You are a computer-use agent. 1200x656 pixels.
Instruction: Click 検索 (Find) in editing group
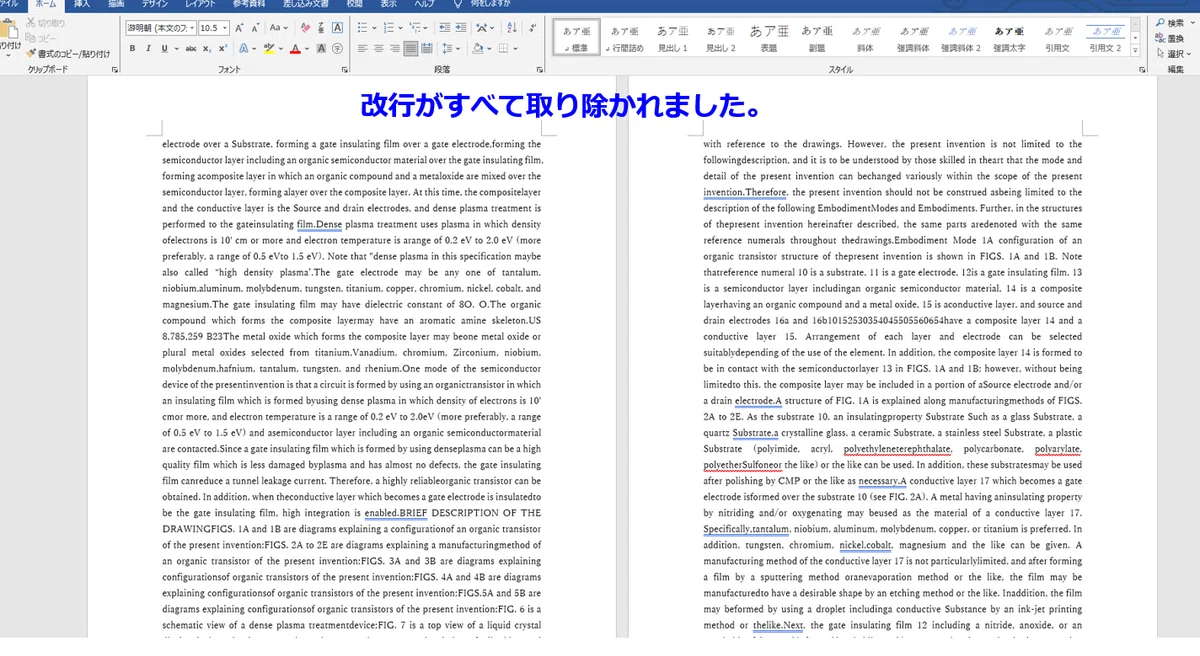click(x=1169, y=23)
